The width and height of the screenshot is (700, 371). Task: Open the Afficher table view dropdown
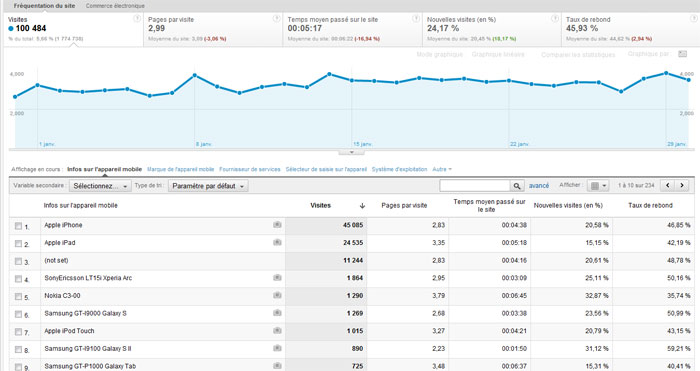598,186
